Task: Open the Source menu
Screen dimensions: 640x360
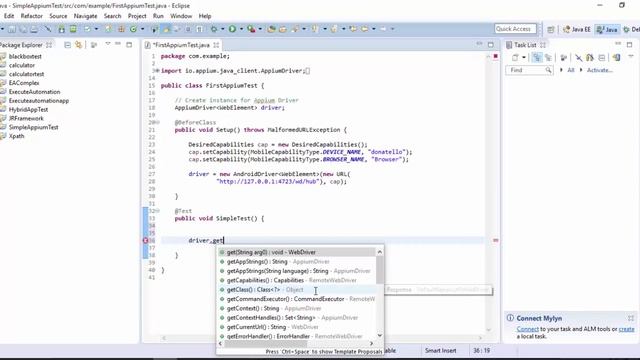Action: coord(58,16)
